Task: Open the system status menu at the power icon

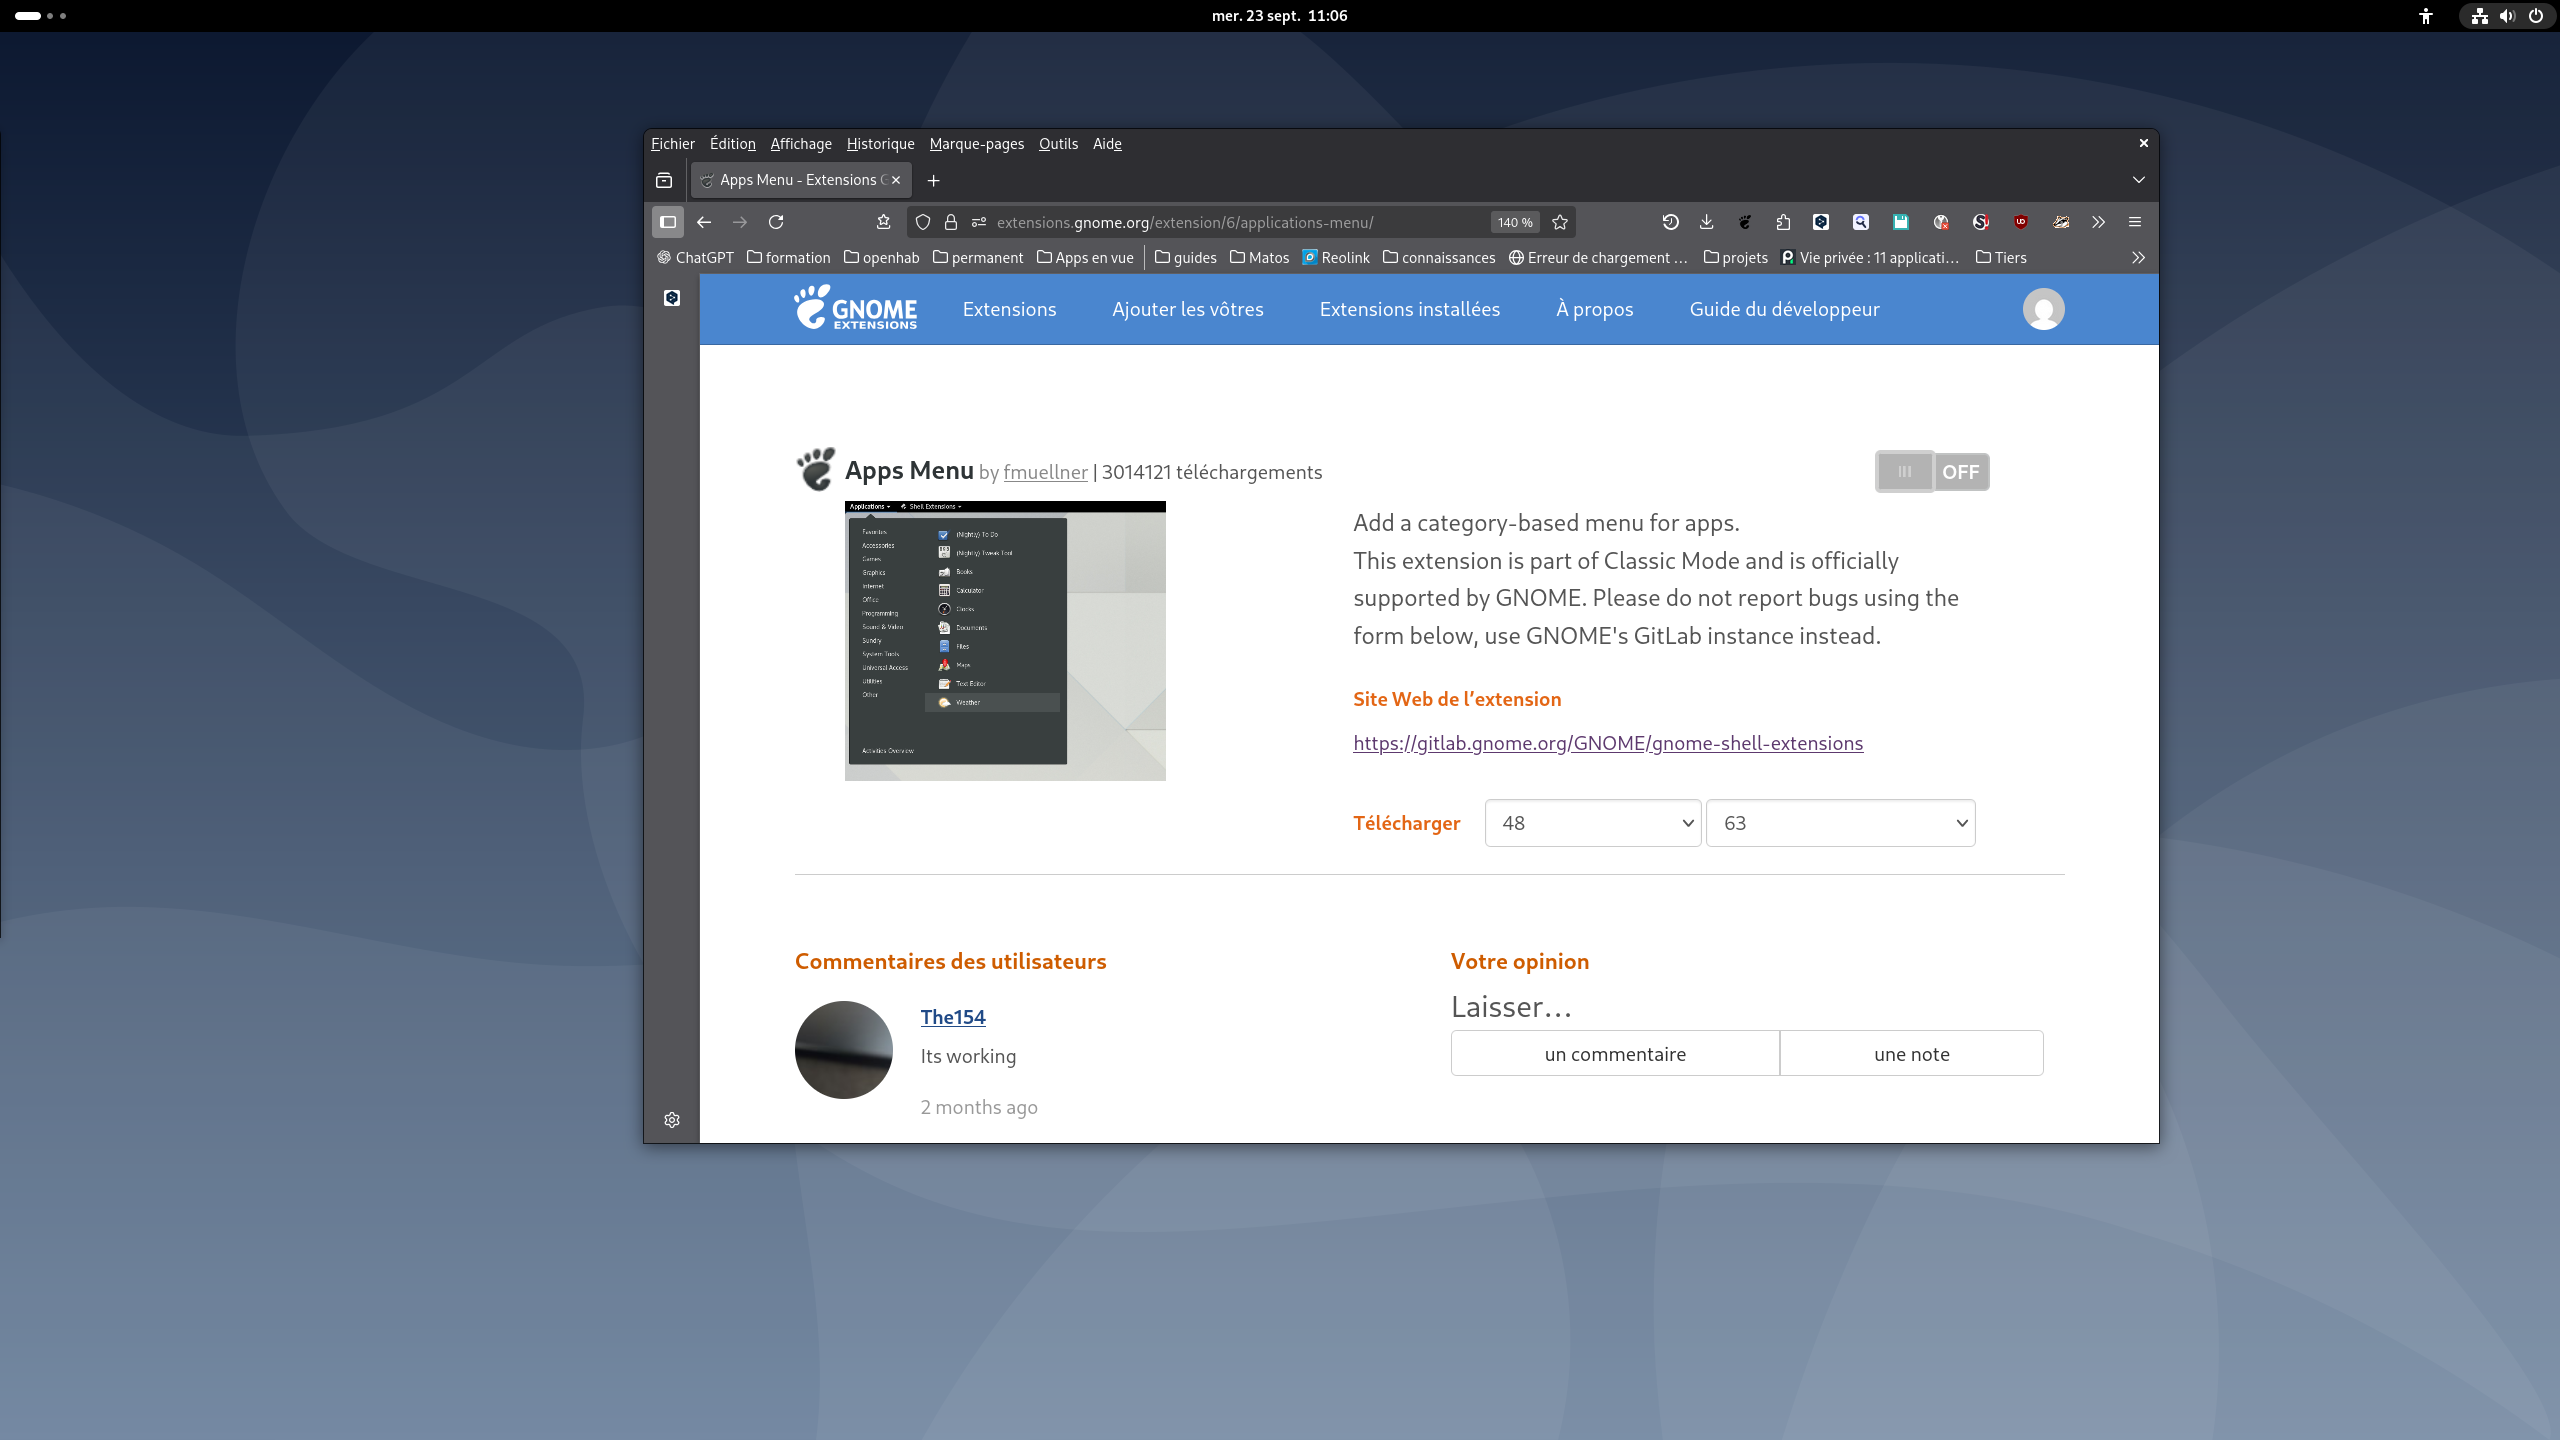Action: 2536,16
